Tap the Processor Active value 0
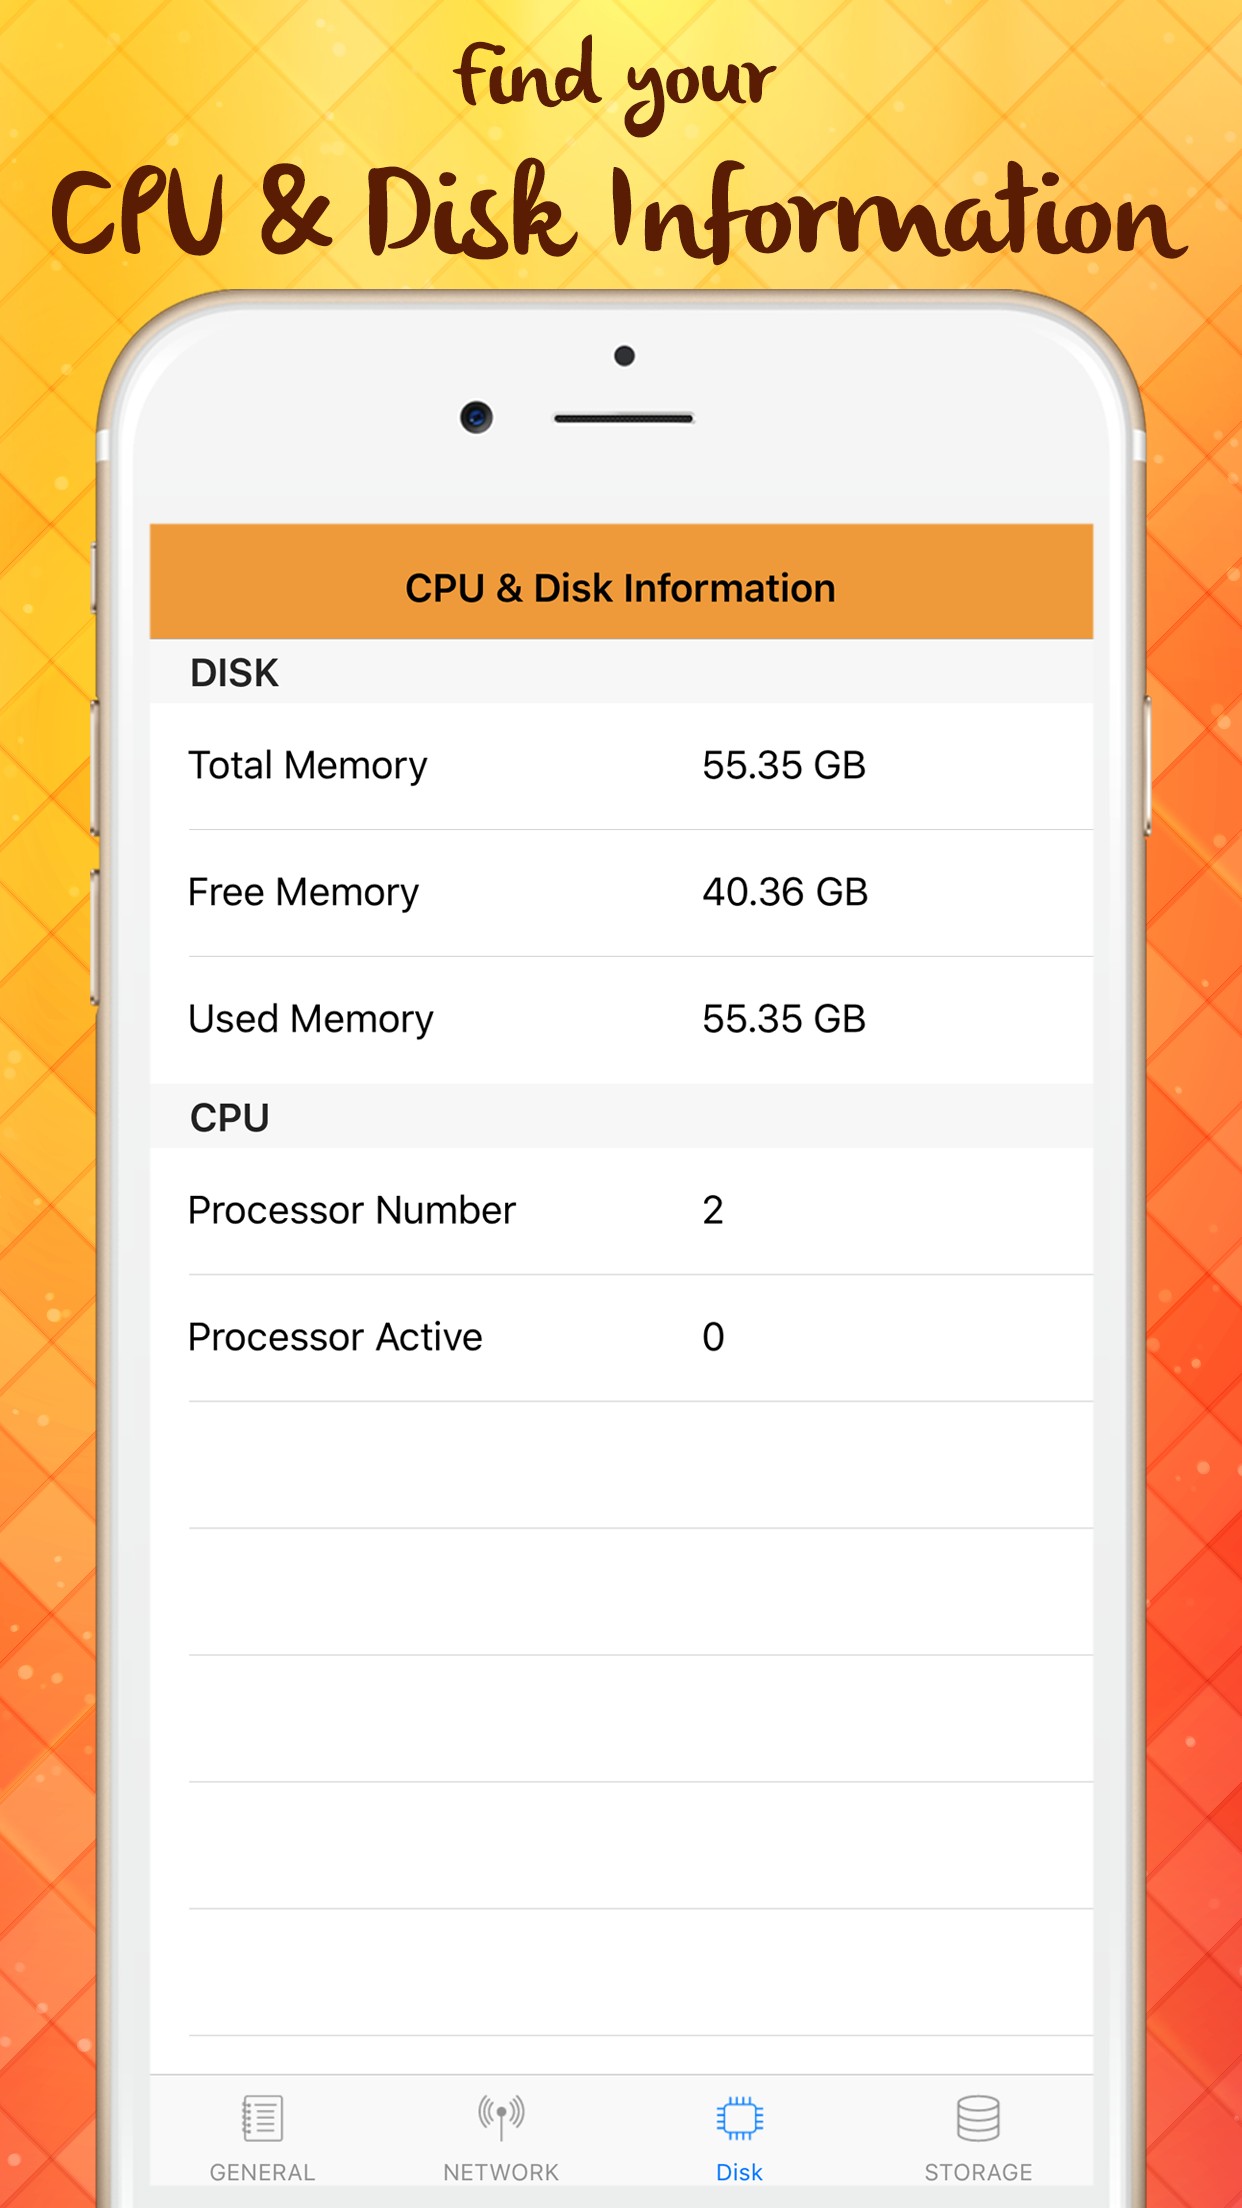Screen dimensions: 1242x2208 (713, 1337)
